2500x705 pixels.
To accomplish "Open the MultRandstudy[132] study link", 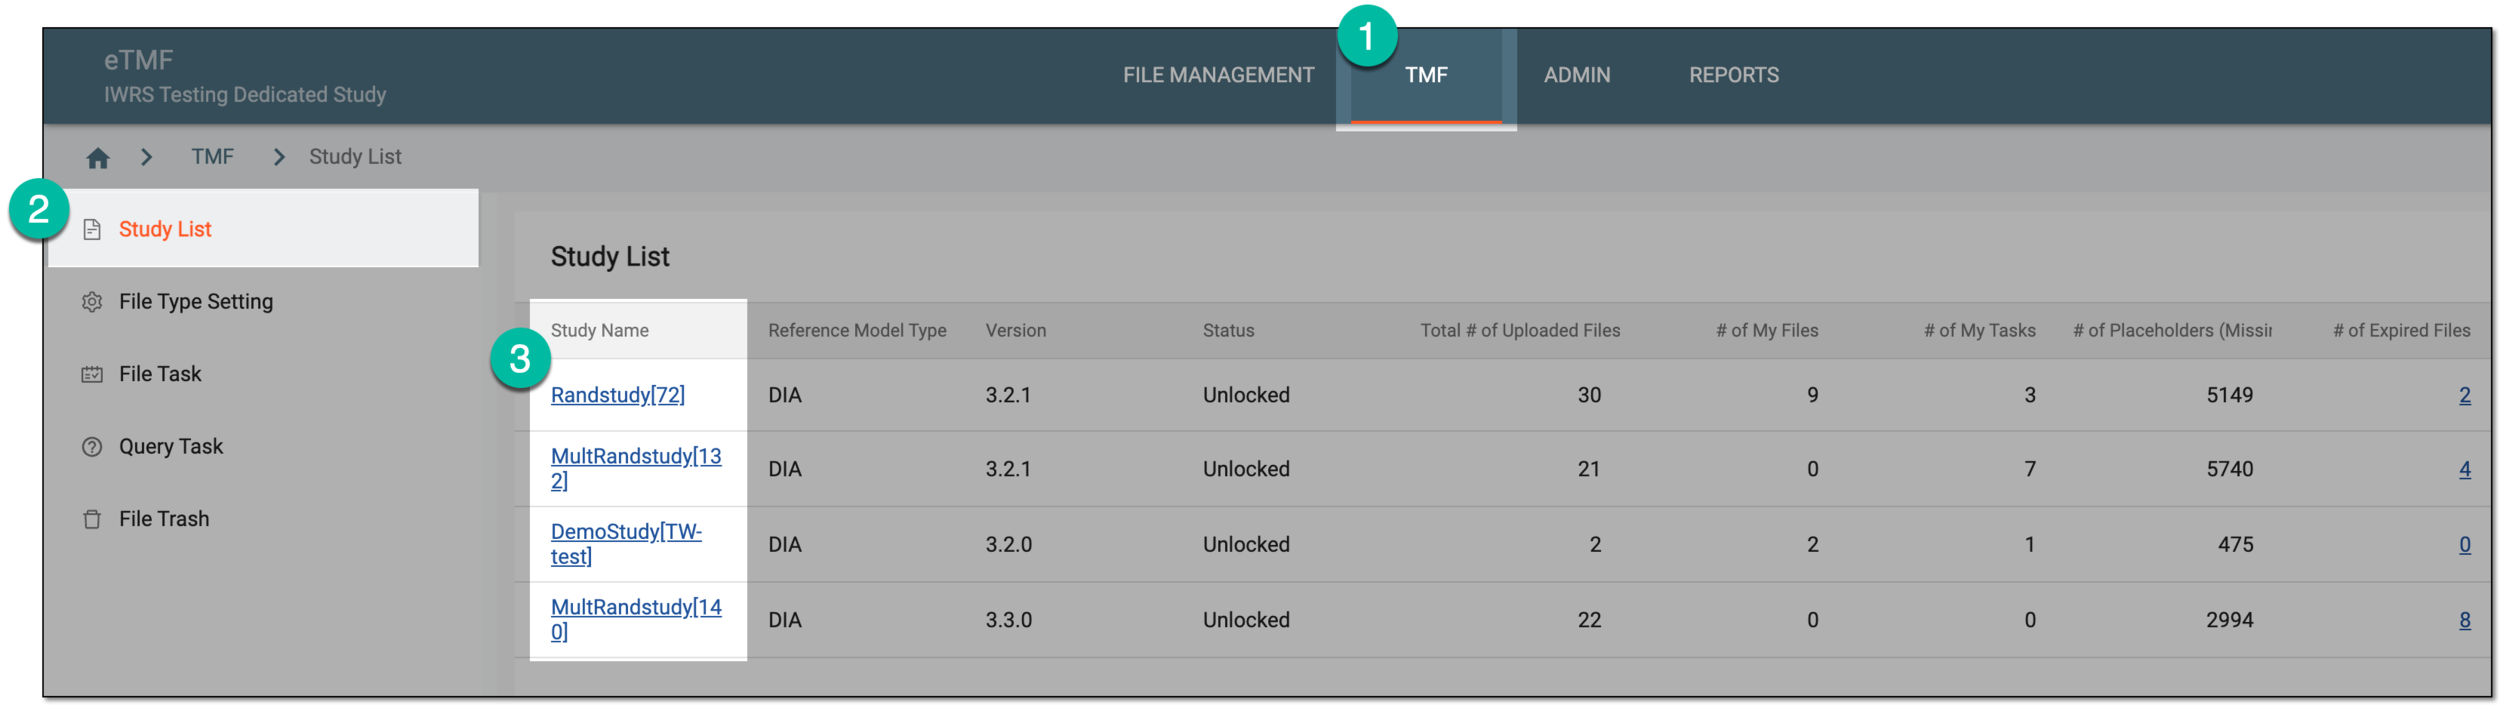I will click(x=636, y=468).
